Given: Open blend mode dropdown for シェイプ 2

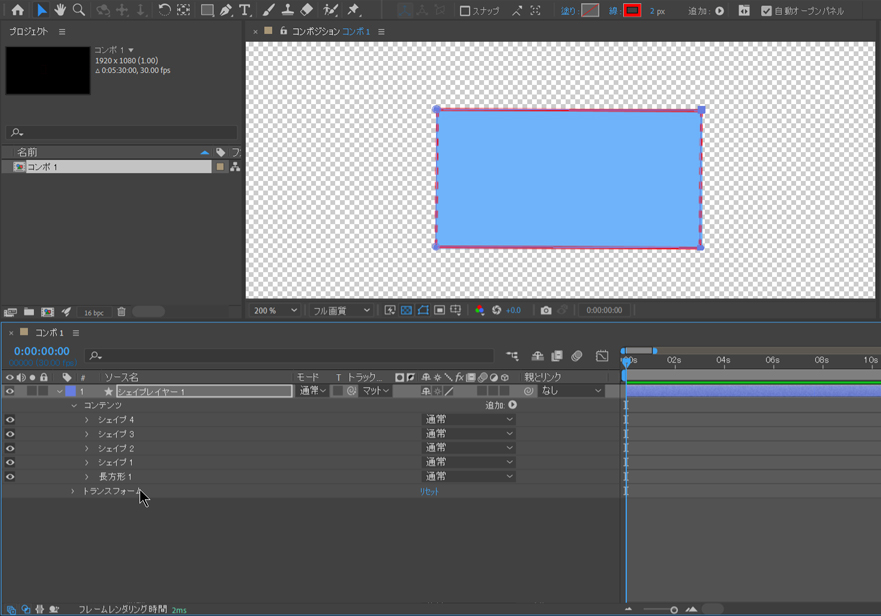Looking at the screenshot, I should (468, 449).
